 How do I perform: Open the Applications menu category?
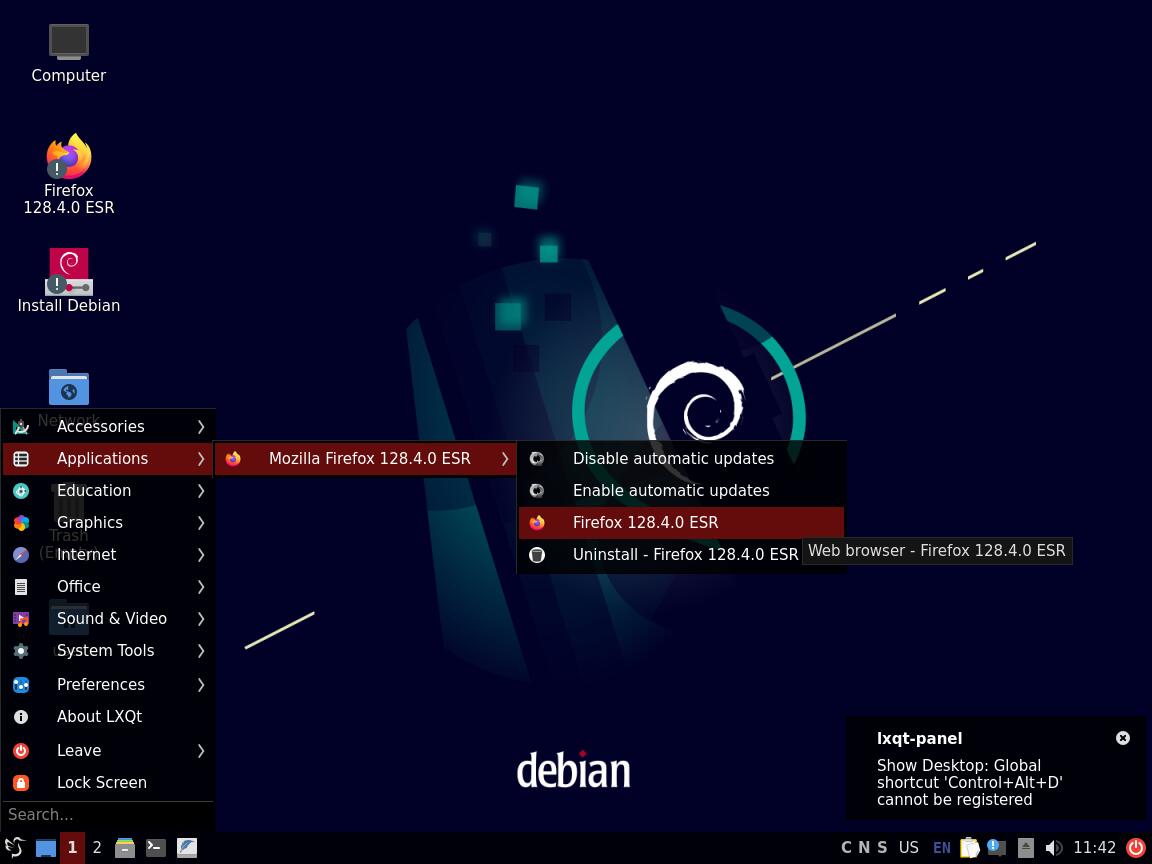coord(108,458)
